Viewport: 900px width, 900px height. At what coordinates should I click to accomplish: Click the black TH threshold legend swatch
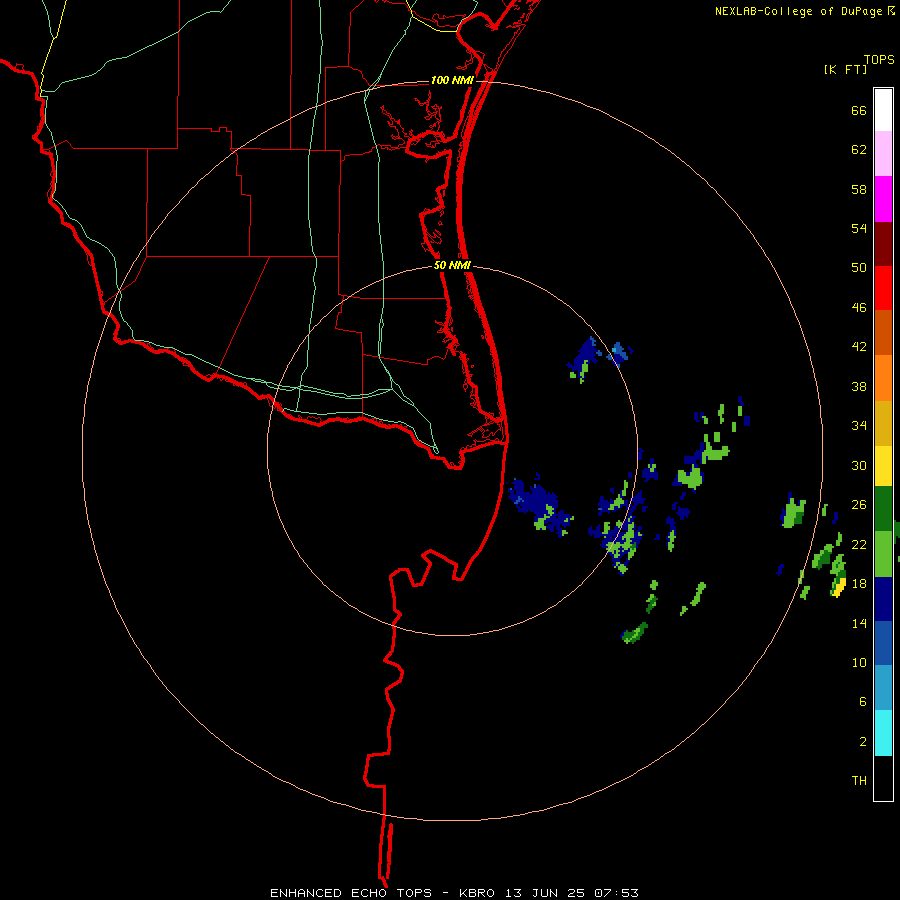[883, 778]
